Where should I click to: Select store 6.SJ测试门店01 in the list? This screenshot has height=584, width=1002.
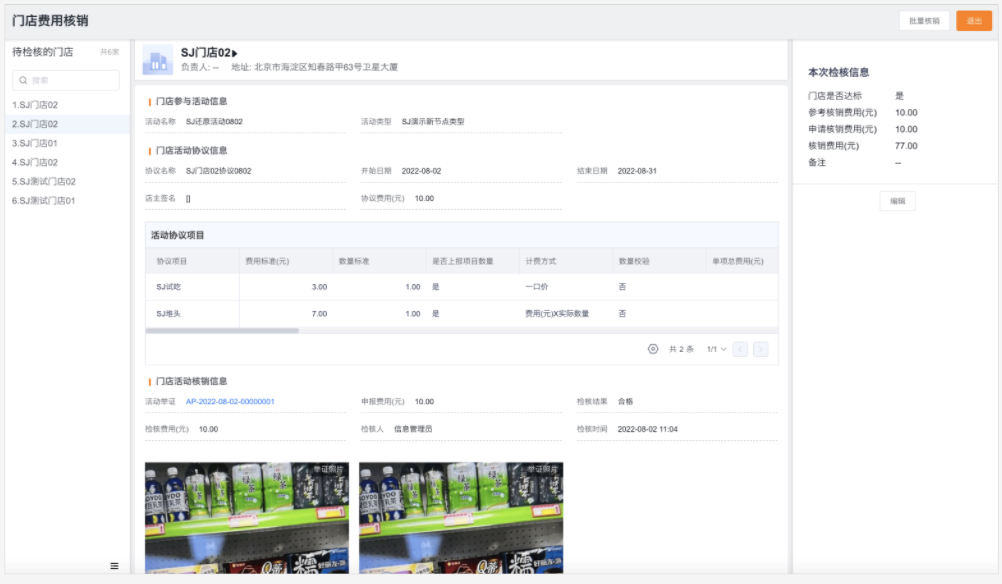67,201
